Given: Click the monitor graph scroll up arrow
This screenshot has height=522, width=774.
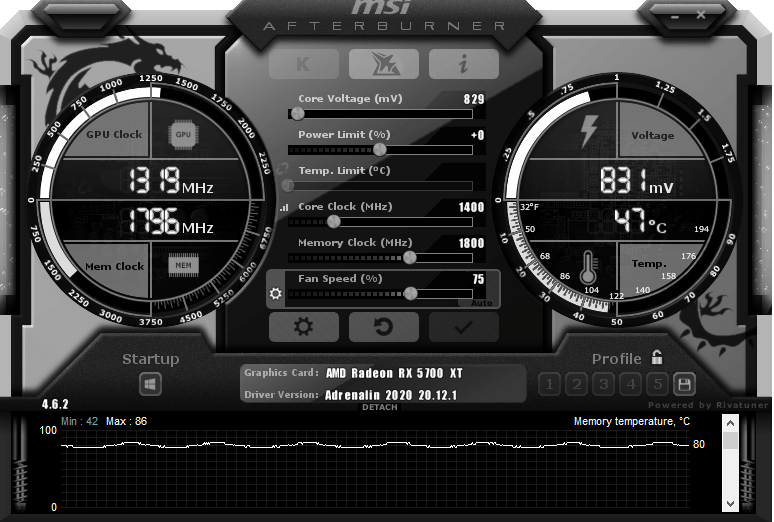Looking at the screenshot, I should 730,423.
